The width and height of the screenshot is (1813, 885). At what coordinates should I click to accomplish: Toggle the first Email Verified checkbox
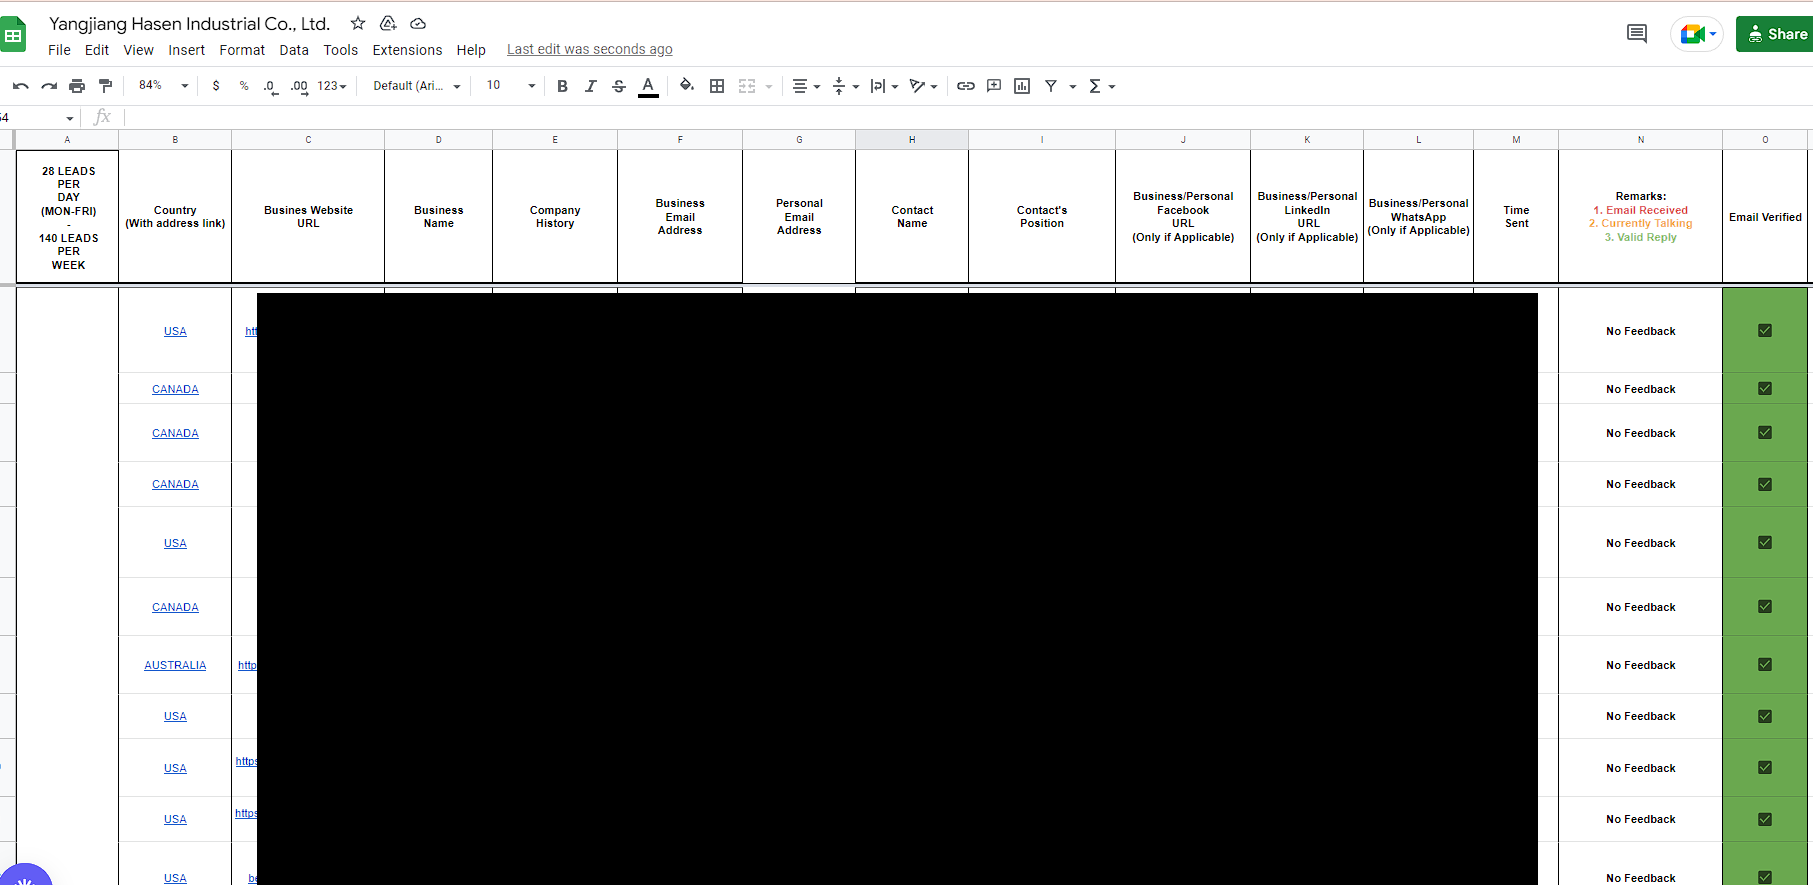click(1765, 331)
